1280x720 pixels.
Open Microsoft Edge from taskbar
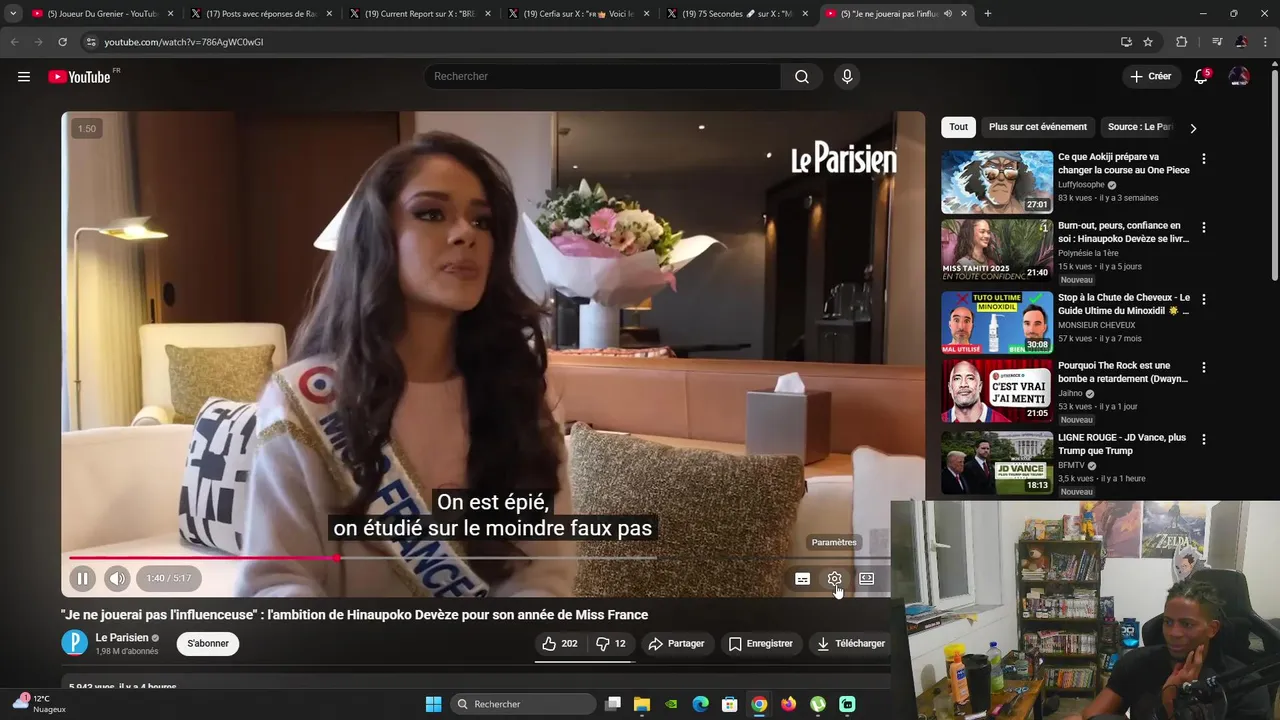(x=701, y=704)
